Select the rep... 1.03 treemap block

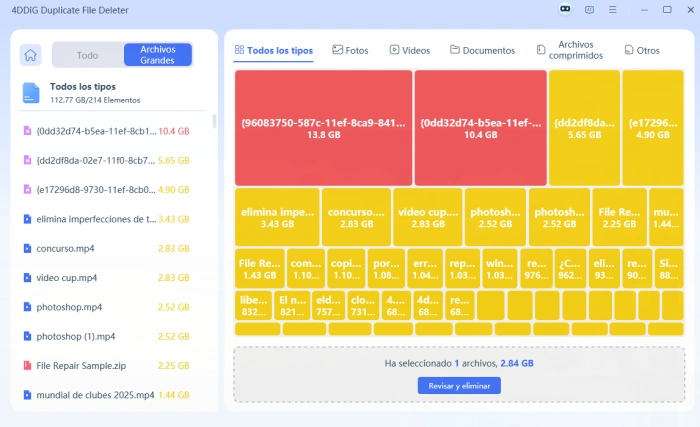coord(462,268)
